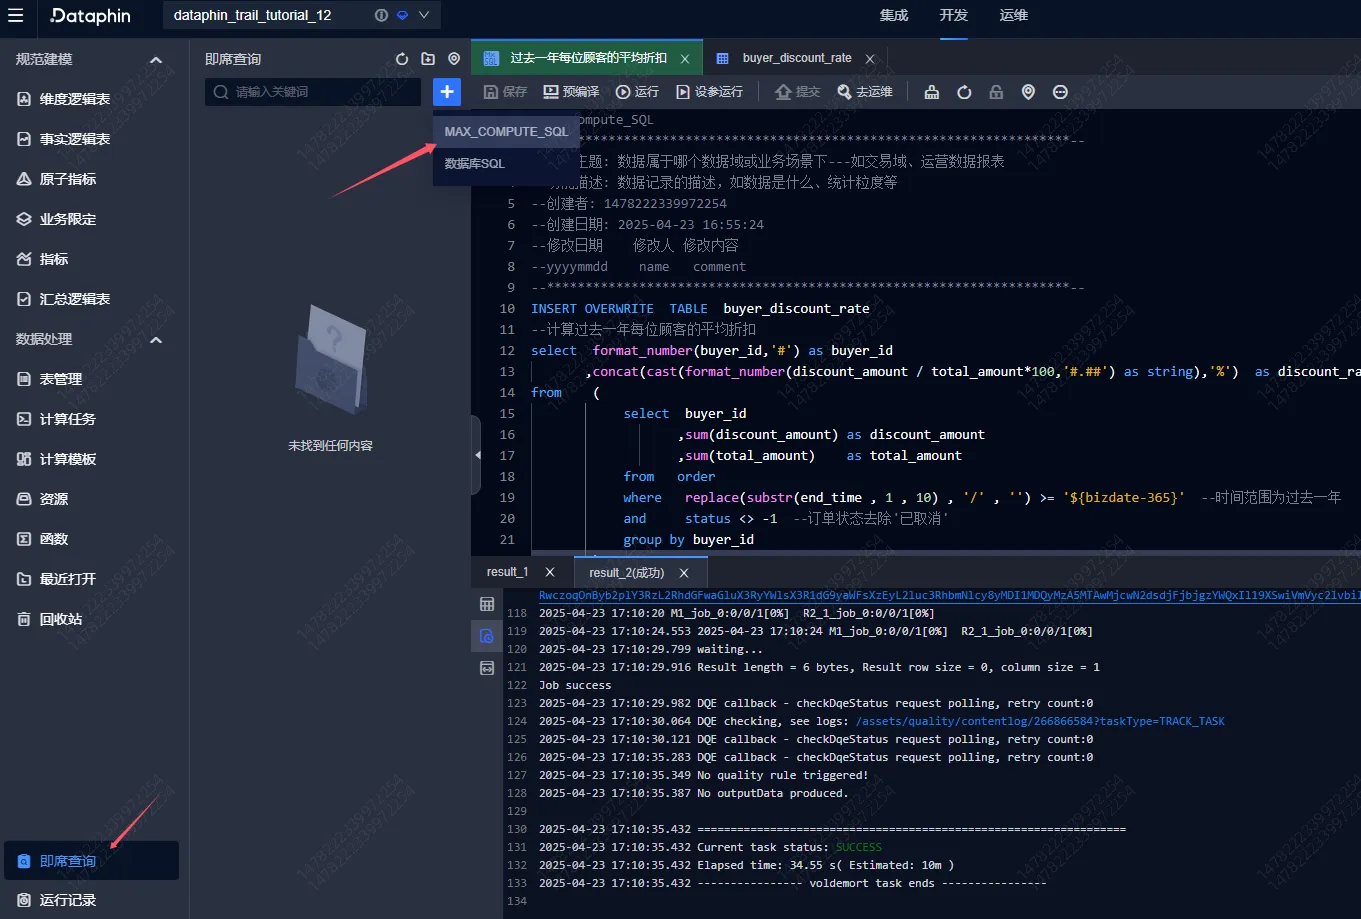Image resolution: width=1361 pixels, height=919 pixels.
Task: Switch to the result_1 tab
Action: click(x=507, y=572)
